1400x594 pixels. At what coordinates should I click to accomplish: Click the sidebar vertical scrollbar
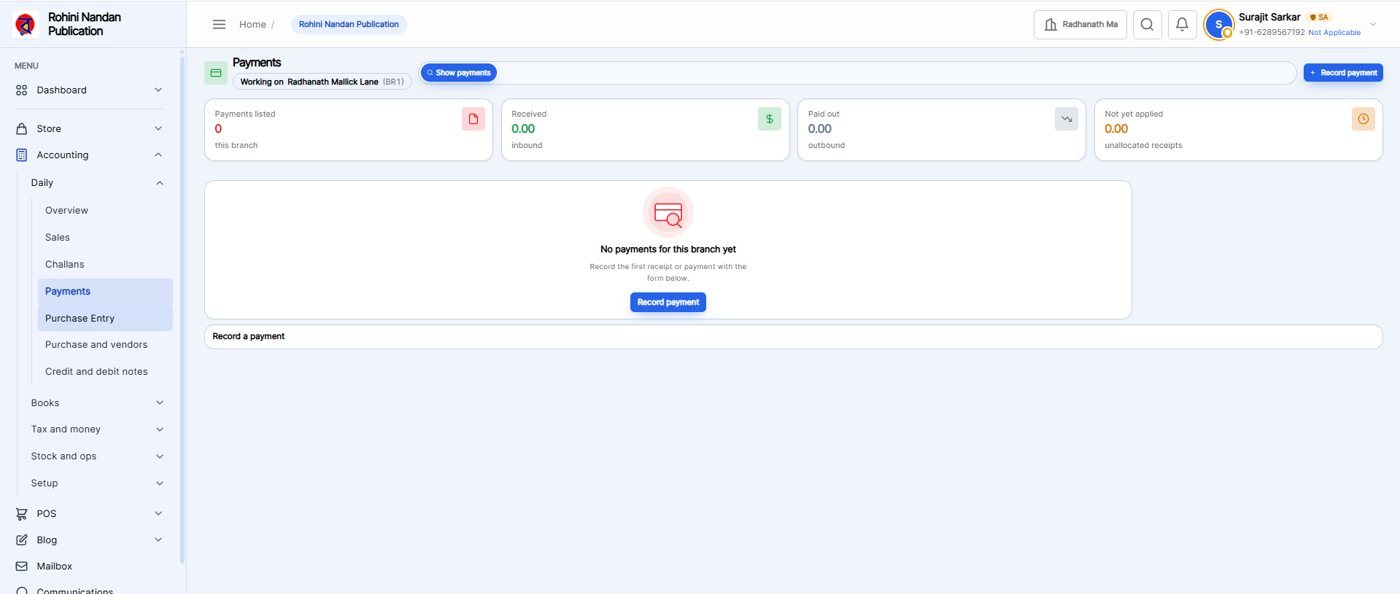coord(182,310)
